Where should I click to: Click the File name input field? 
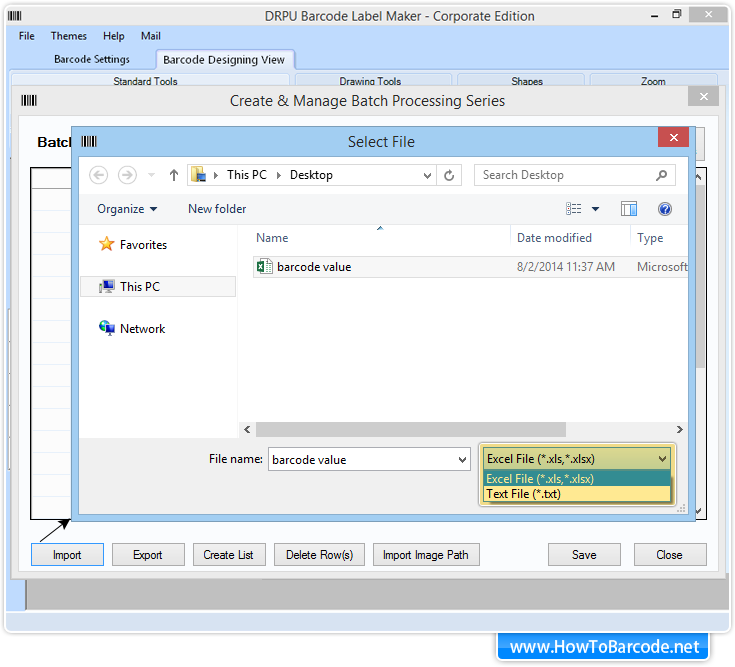(x=362, y=459)
